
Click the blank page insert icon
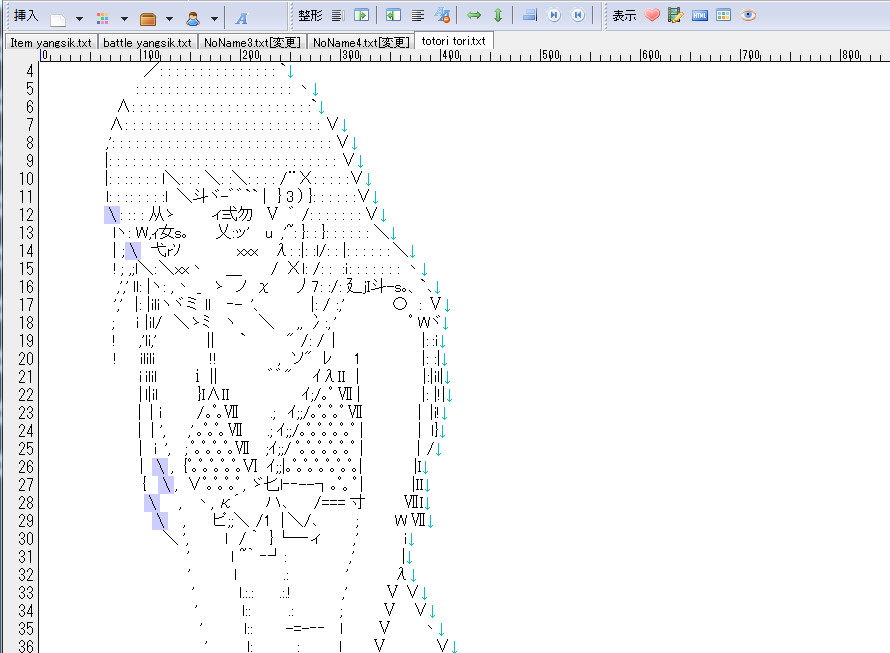[59, 17]
